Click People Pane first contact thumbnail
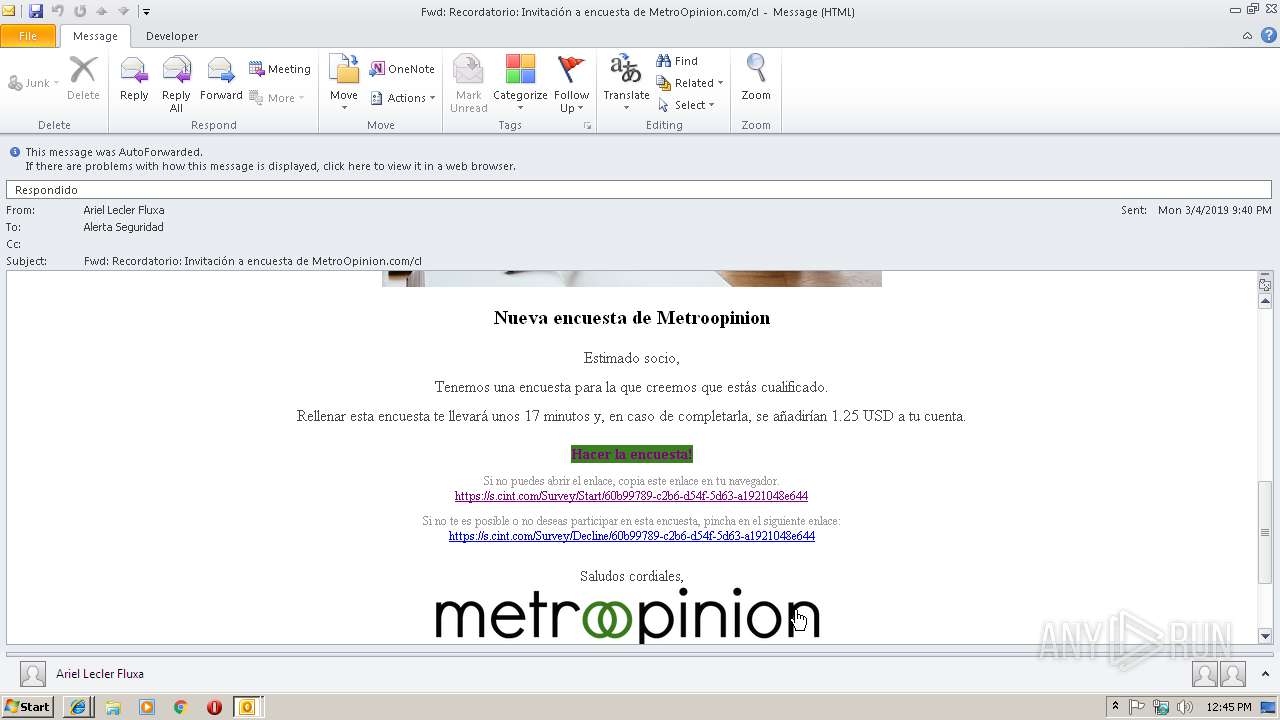The image size is (1280, 720). (1205, 674)
